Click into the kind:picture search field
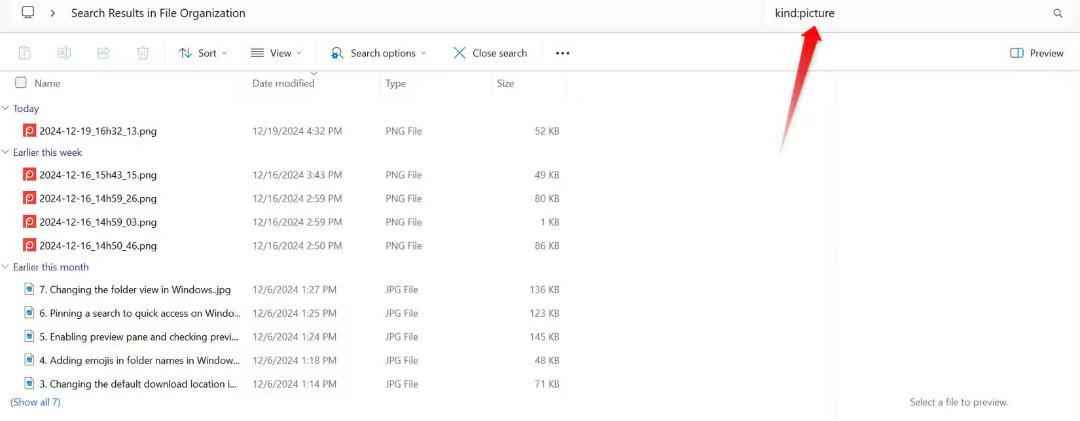 (909, 13)
